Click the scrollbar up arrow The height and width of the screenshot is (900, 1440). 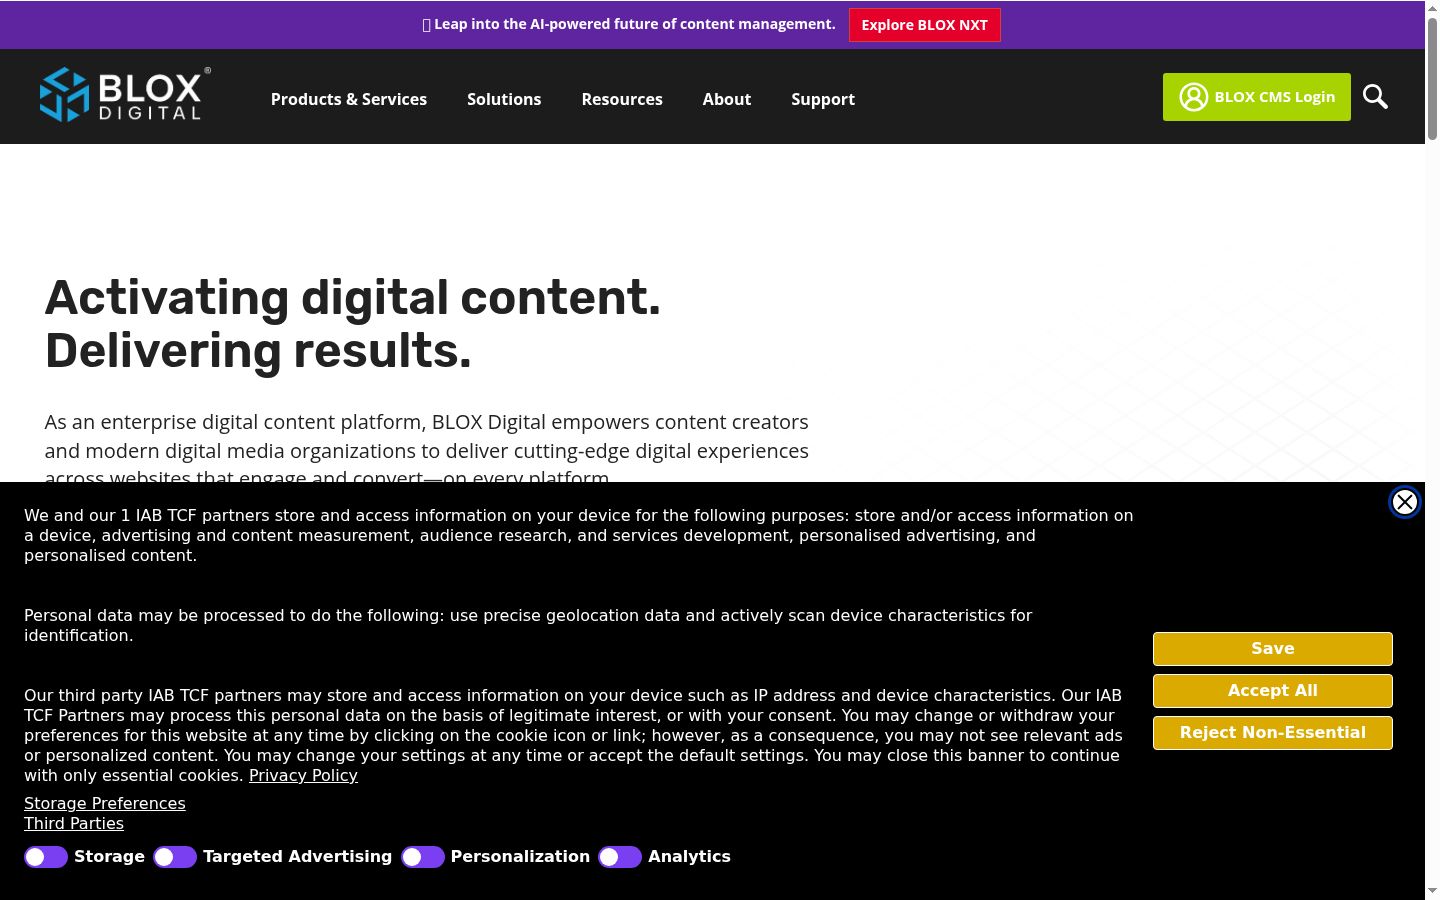1432,8
